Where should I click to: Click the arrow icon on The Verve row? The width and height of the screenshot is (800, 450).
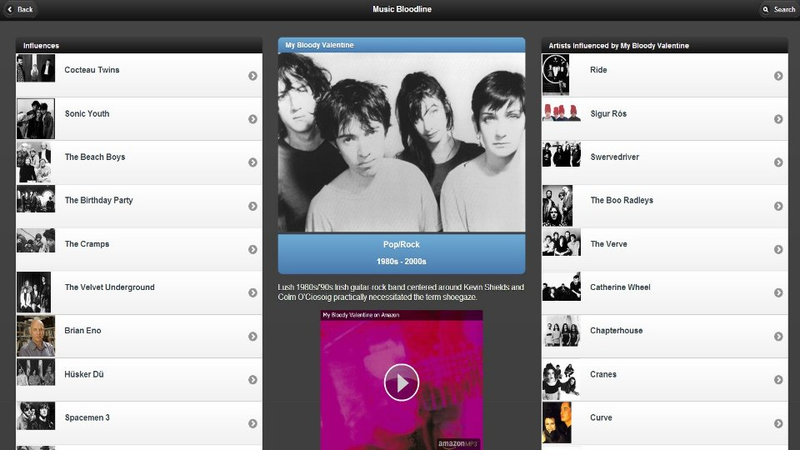pos(778,249)
